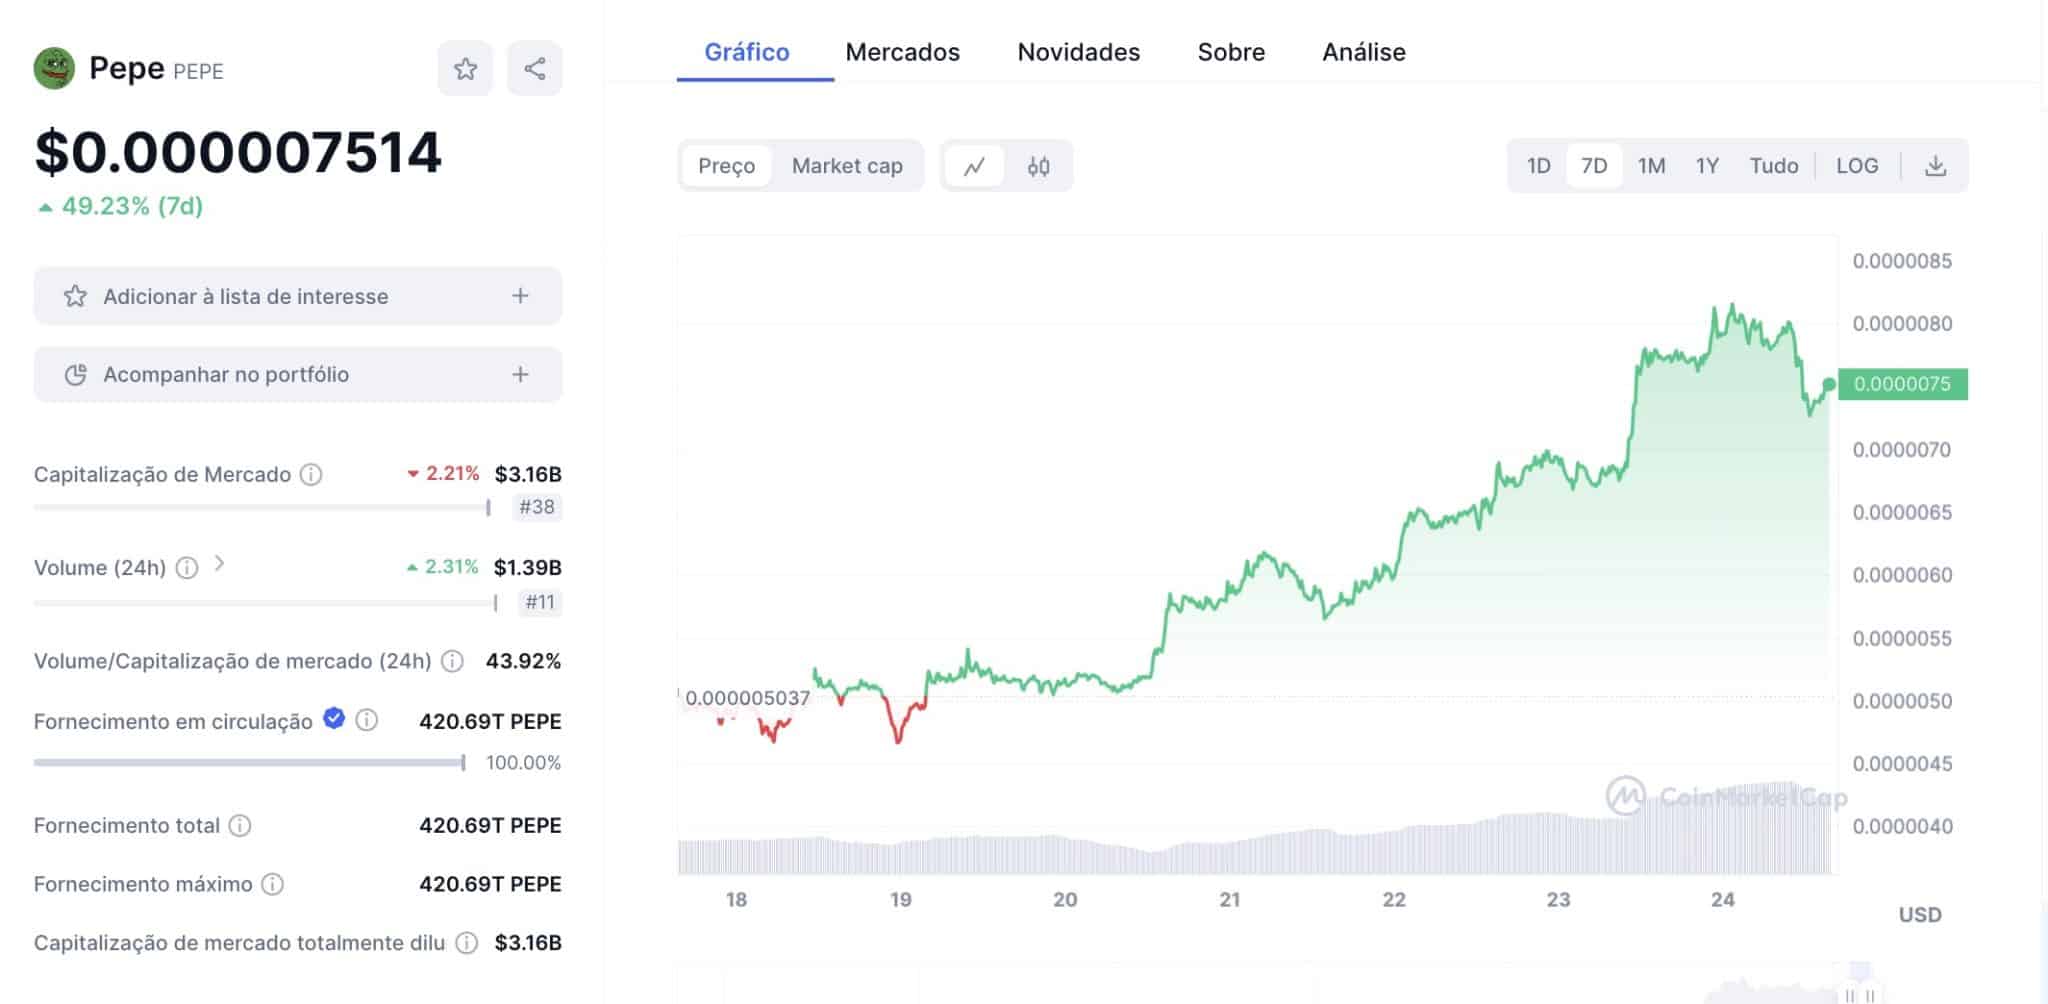Click the market cap rank progress bar
This screenshot has width=2048, height=1004.
point(263,507)
